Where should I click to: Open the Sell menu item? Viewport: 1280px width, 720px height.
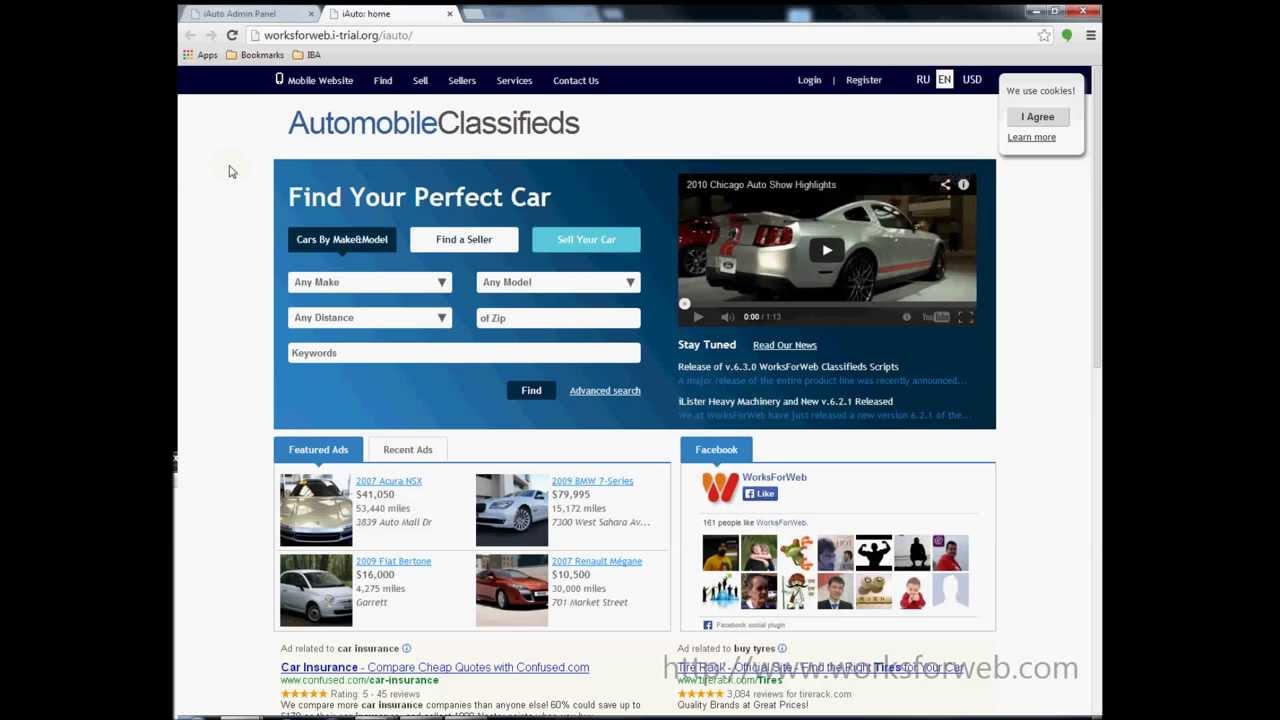[x=420, y=80]
